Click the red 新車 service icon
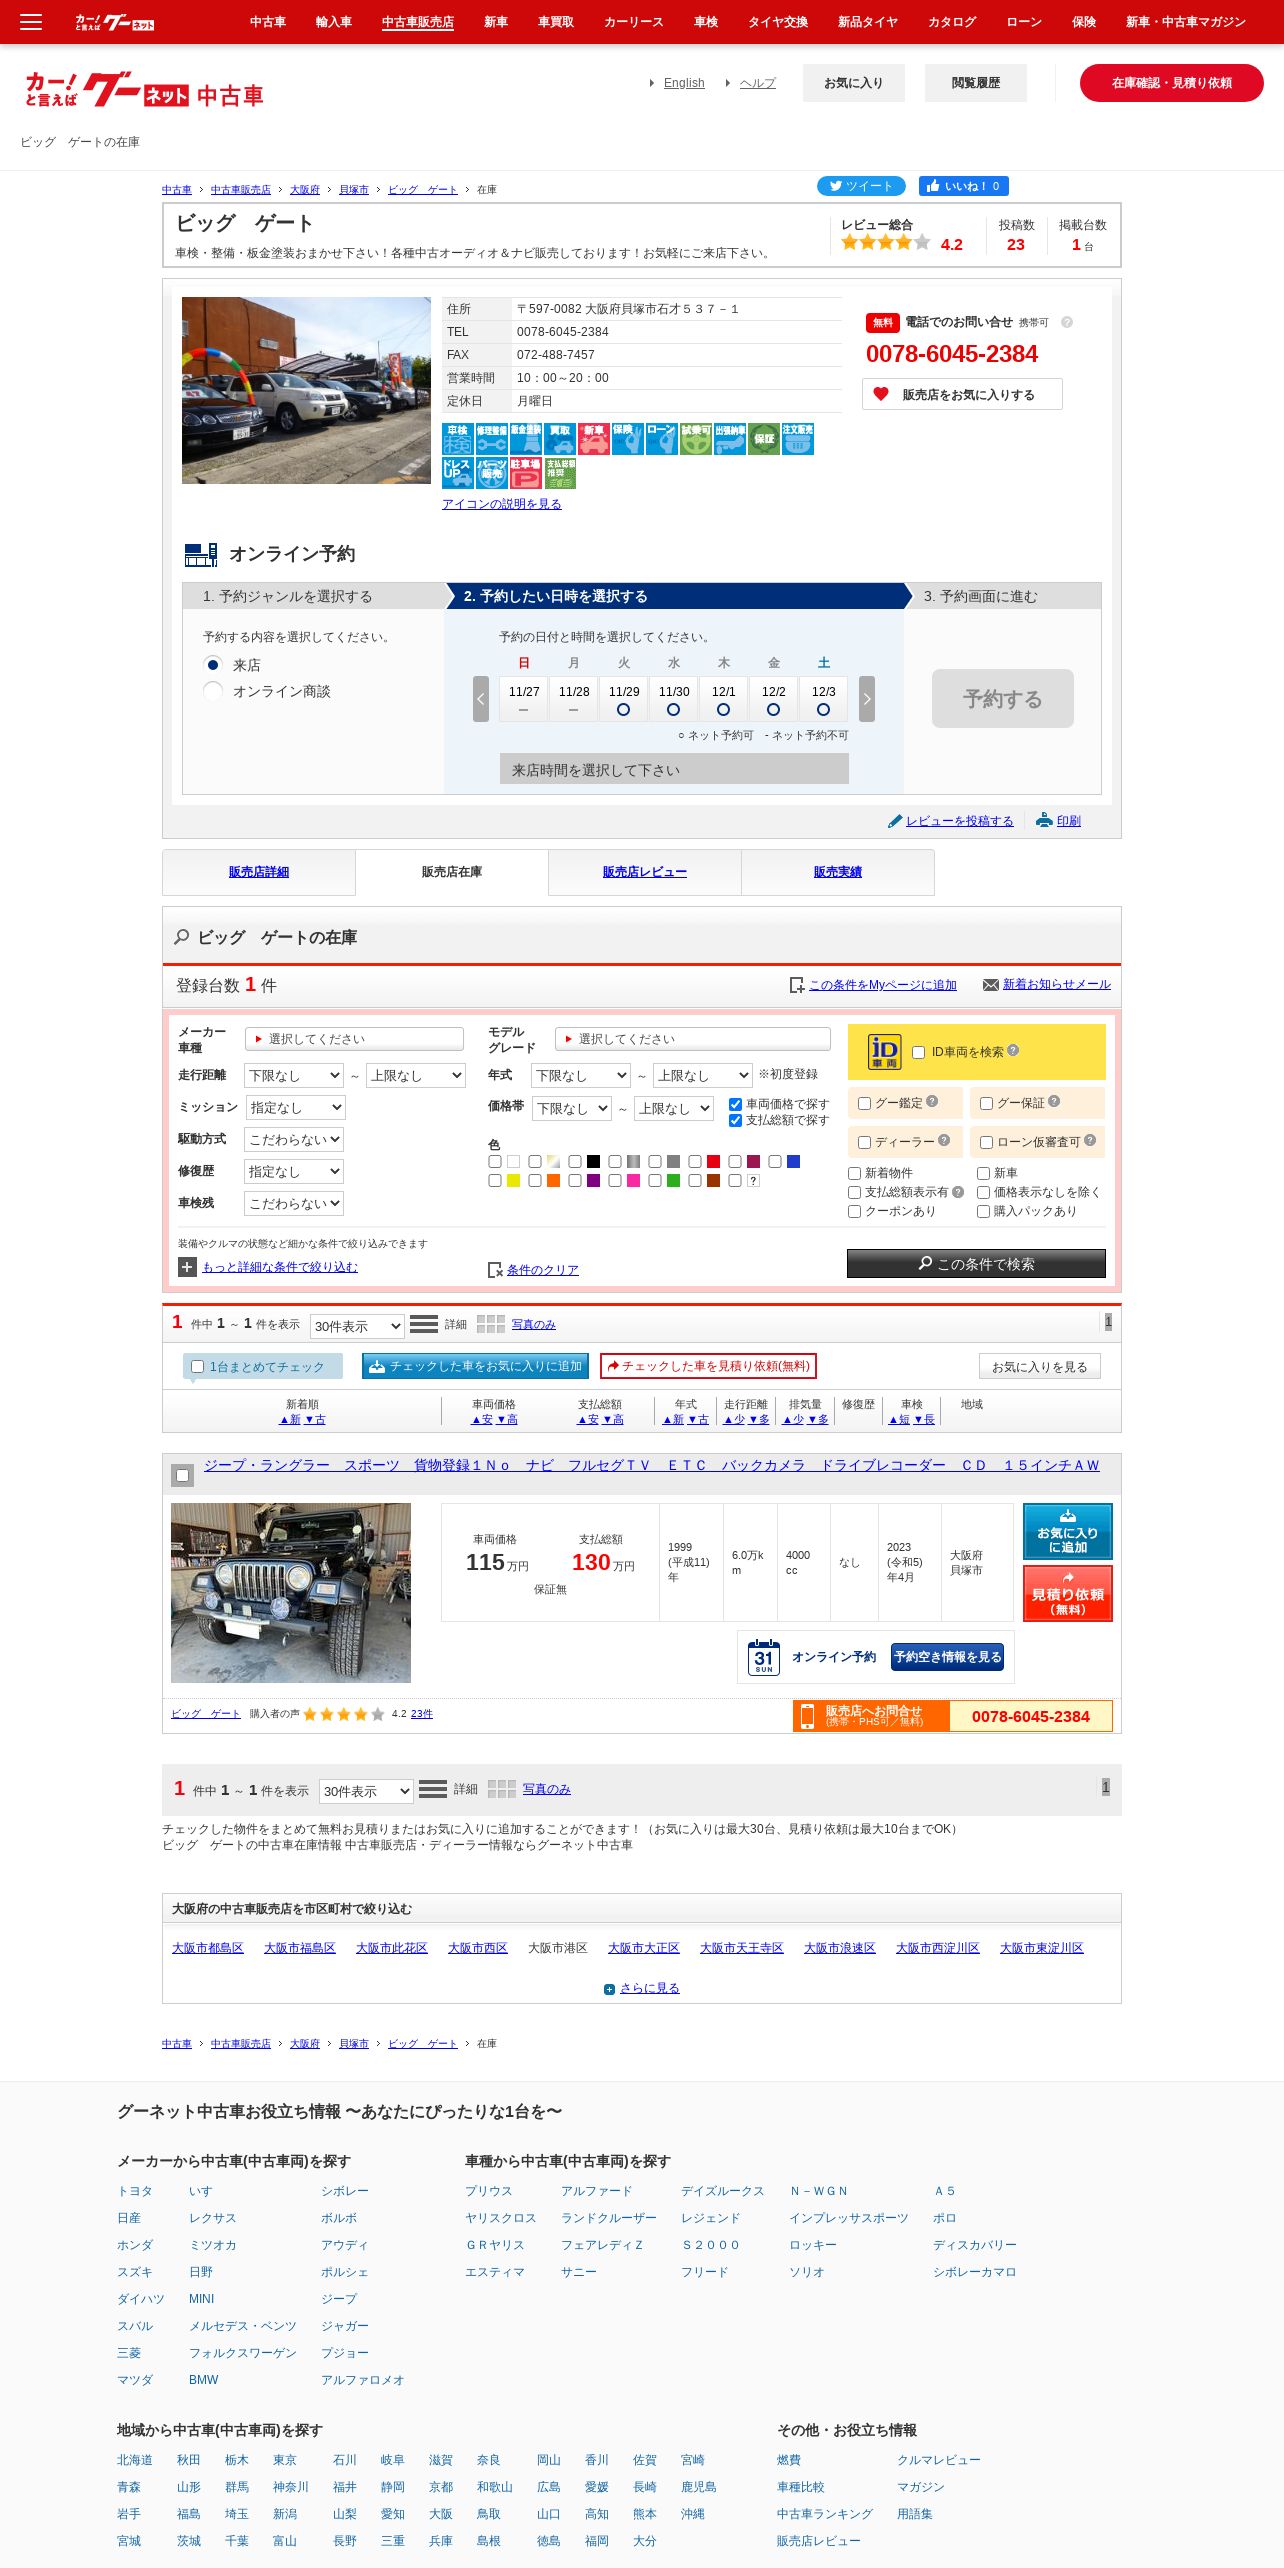Image resolution: width=1284 pixels, height=2568 pixels. [x=594, y=439]
